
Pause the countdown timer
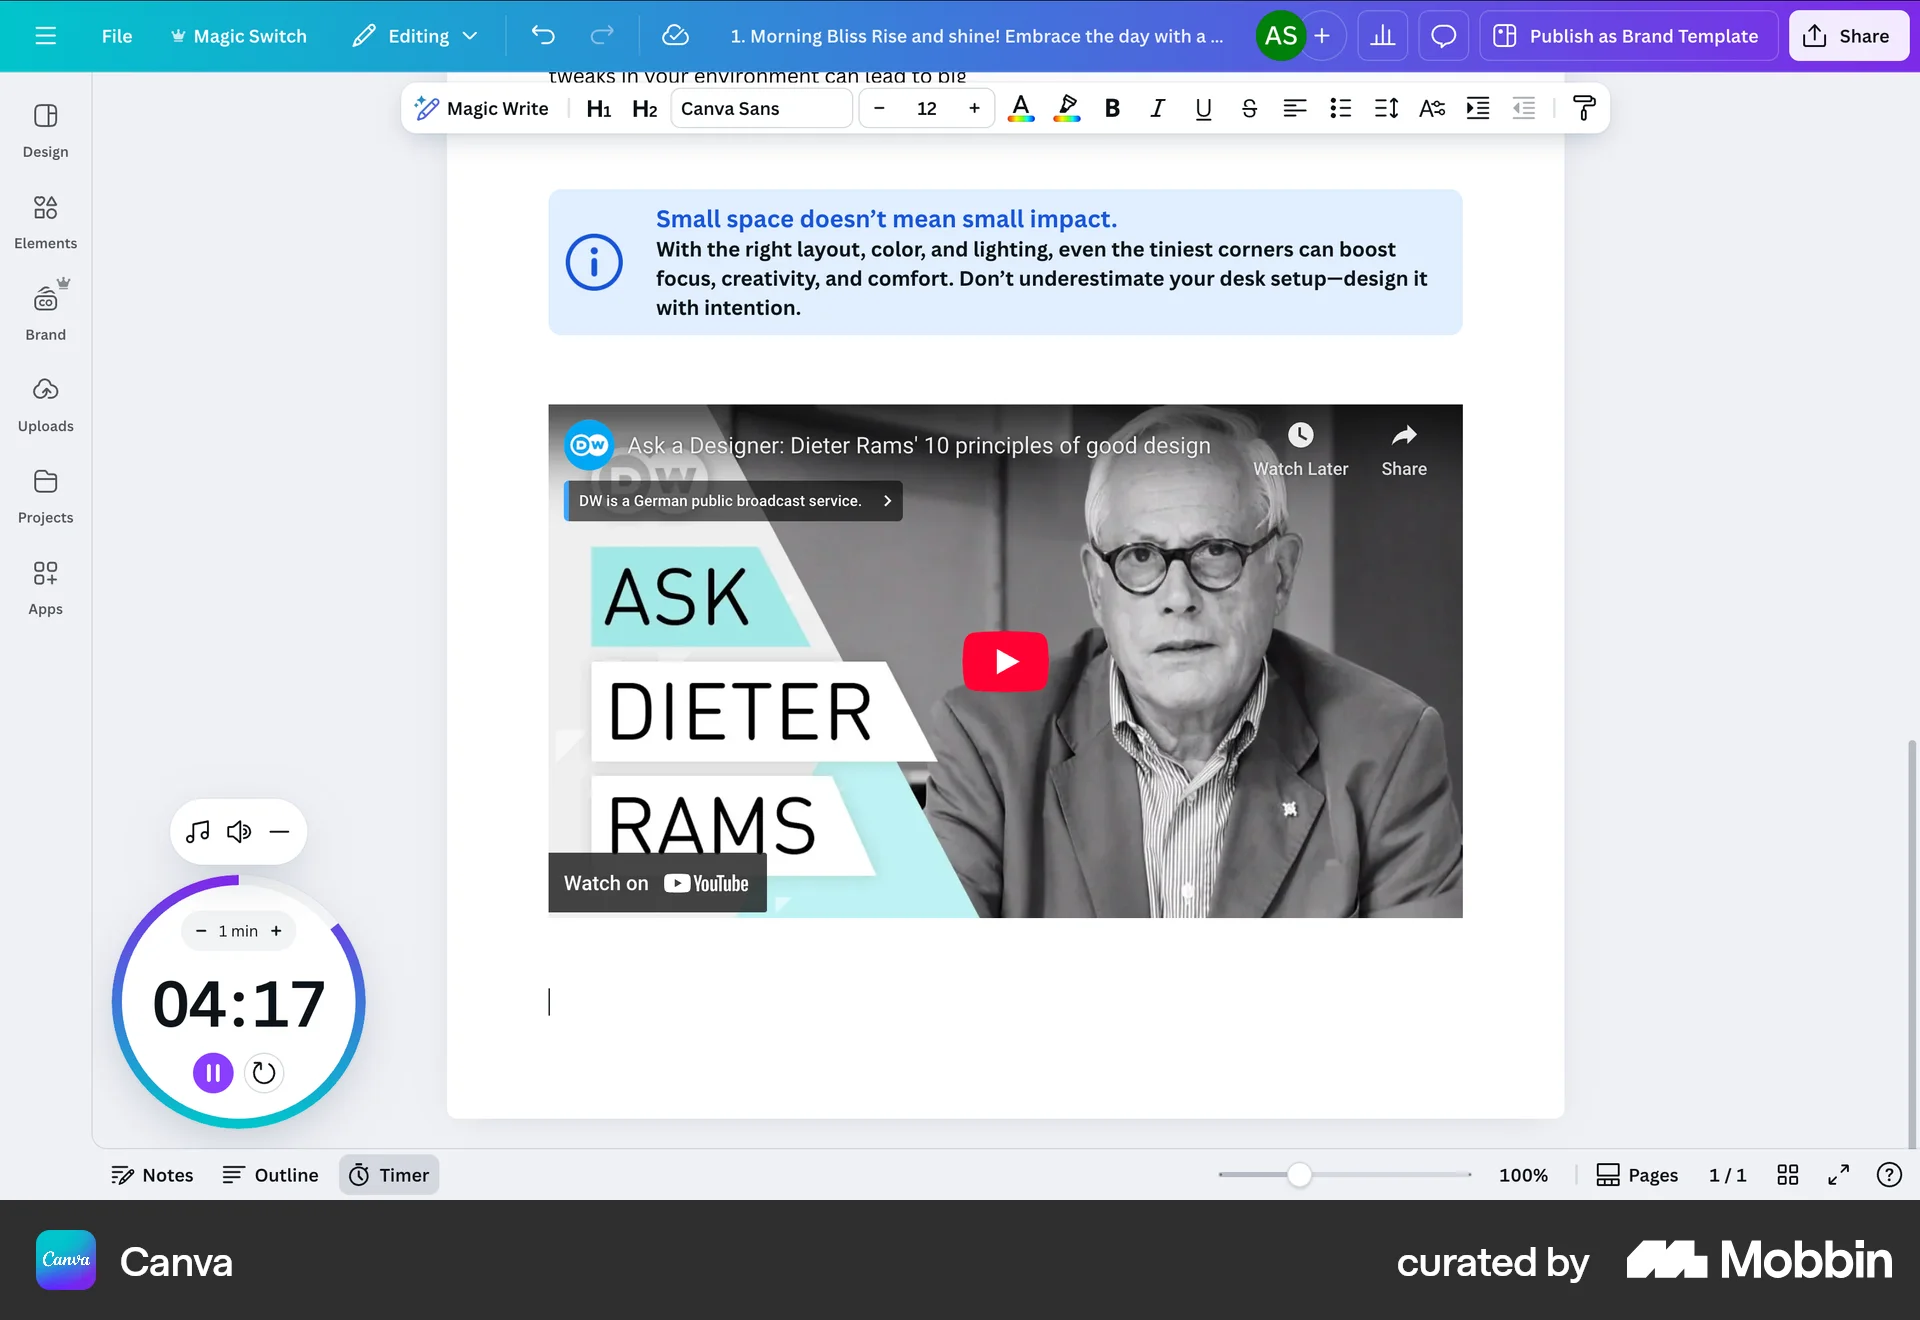click(x=212, y=1072)
